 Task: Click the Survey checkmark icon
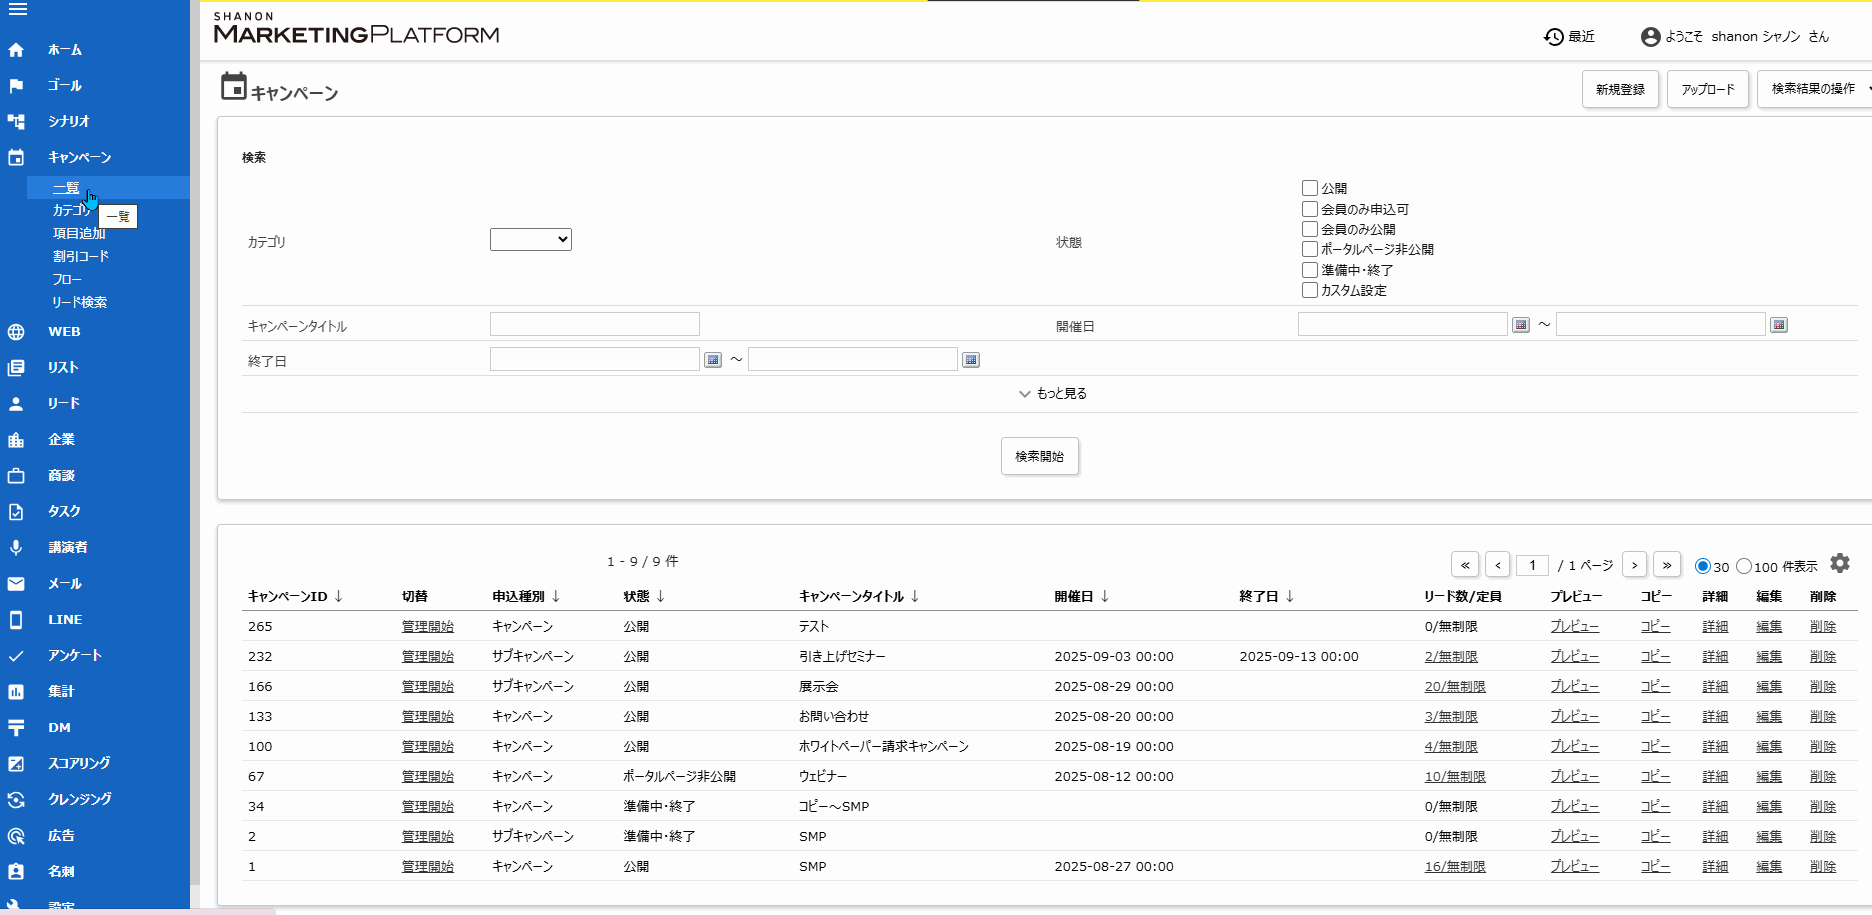[x=16, y=656]
